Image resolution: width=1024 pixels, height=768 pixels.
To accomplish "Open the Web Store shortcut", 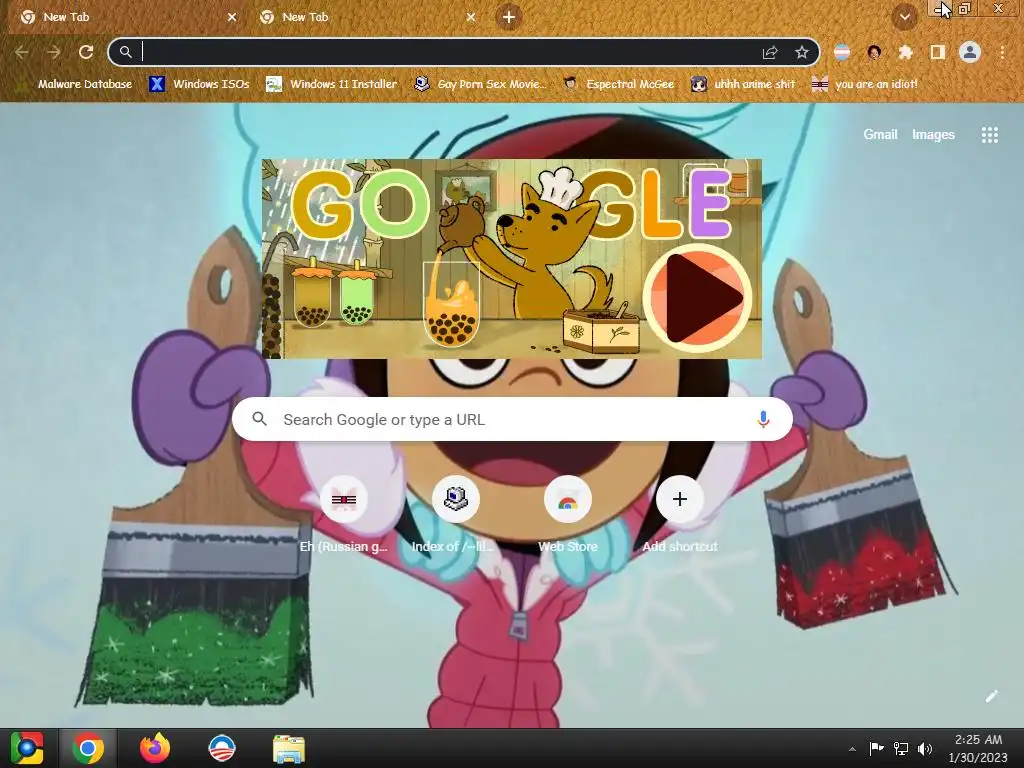I will tap(568, 516).
